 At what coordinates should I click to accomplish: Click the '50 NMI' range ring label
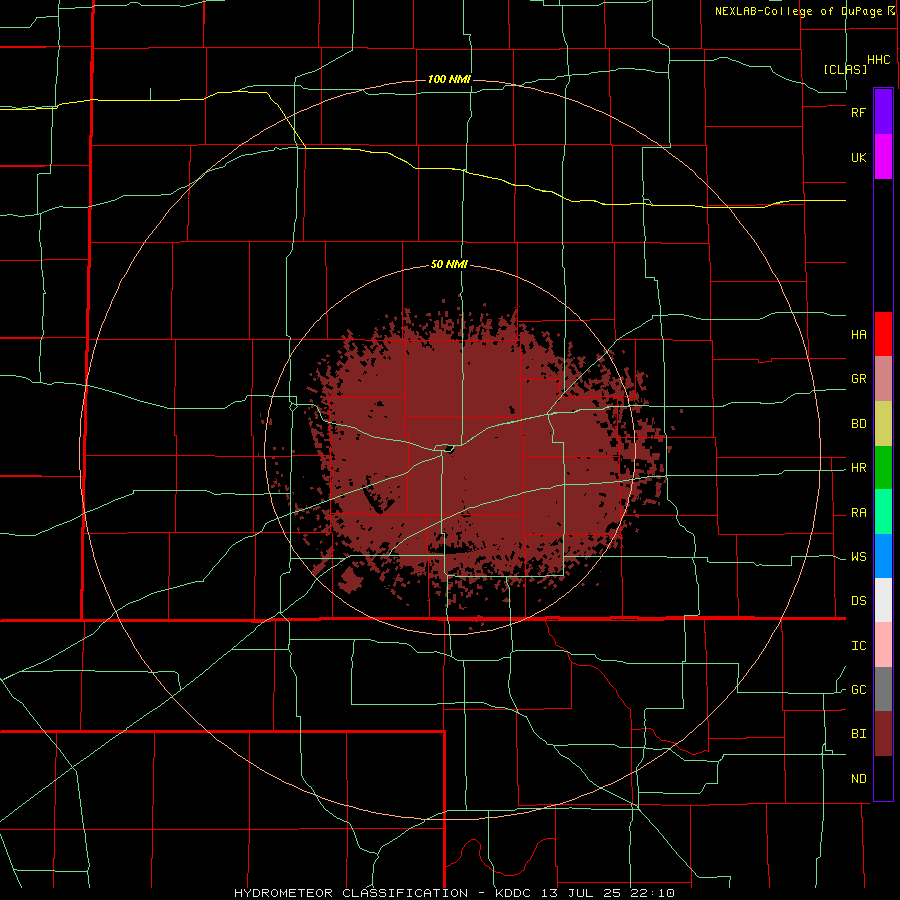coord(449,264)
